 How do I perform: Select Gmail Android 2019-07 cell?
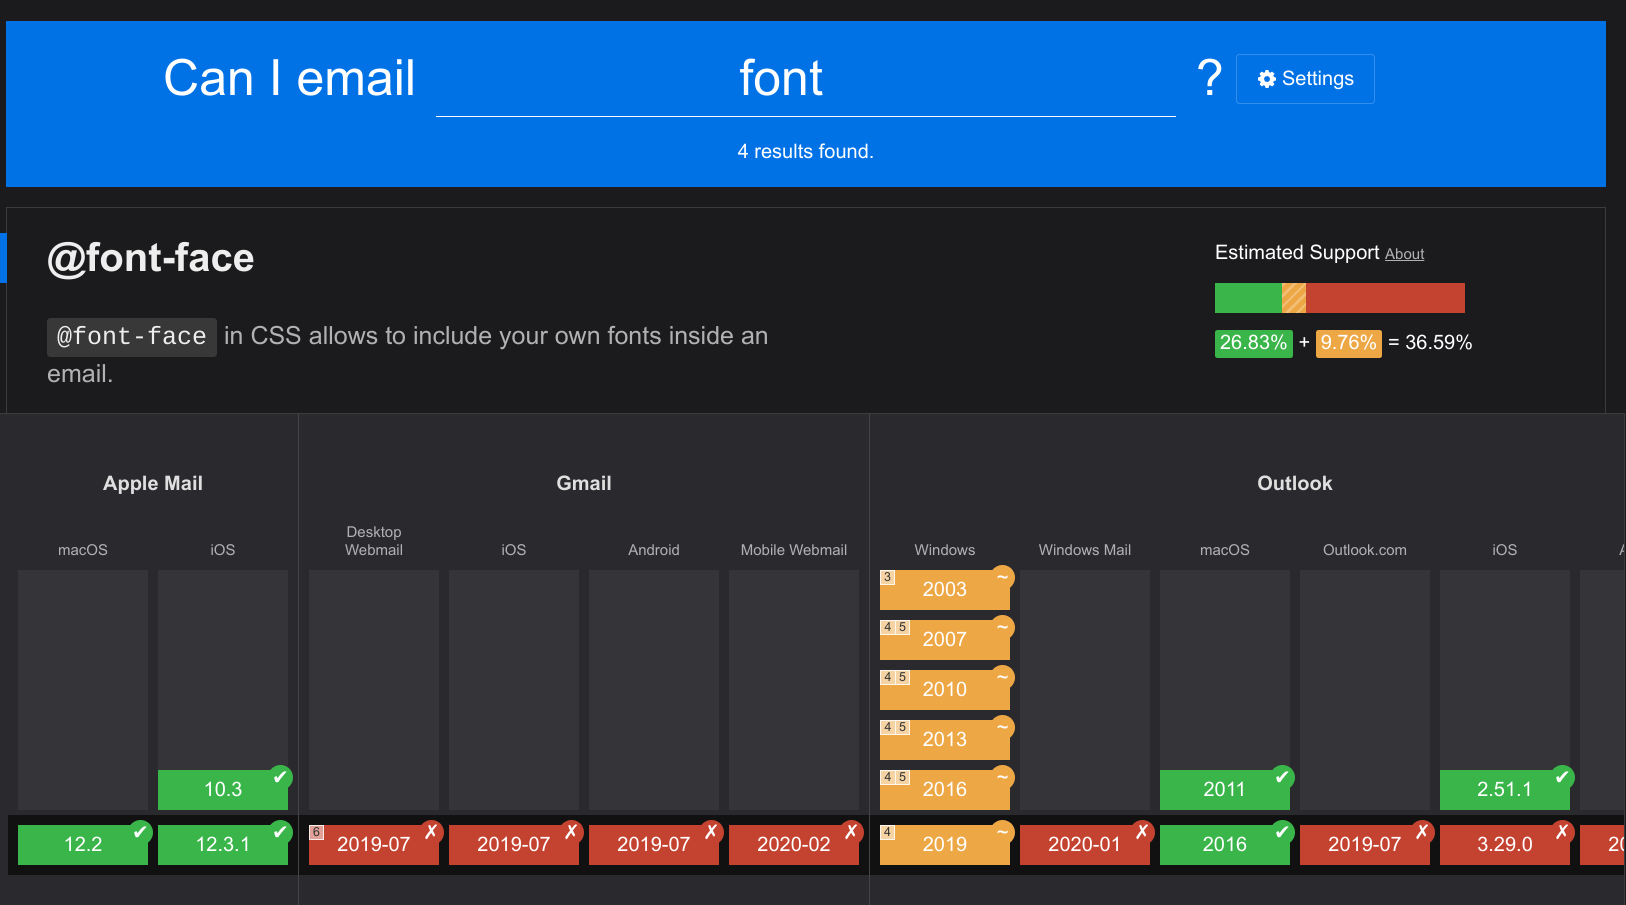tap(654, 844)
